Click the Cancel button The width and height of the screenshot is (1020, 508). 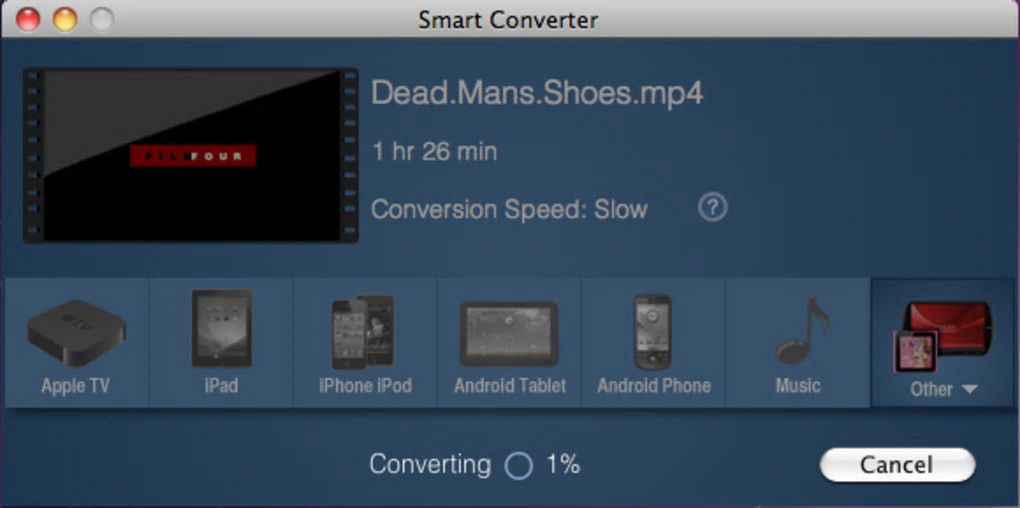tap(897, 464)
